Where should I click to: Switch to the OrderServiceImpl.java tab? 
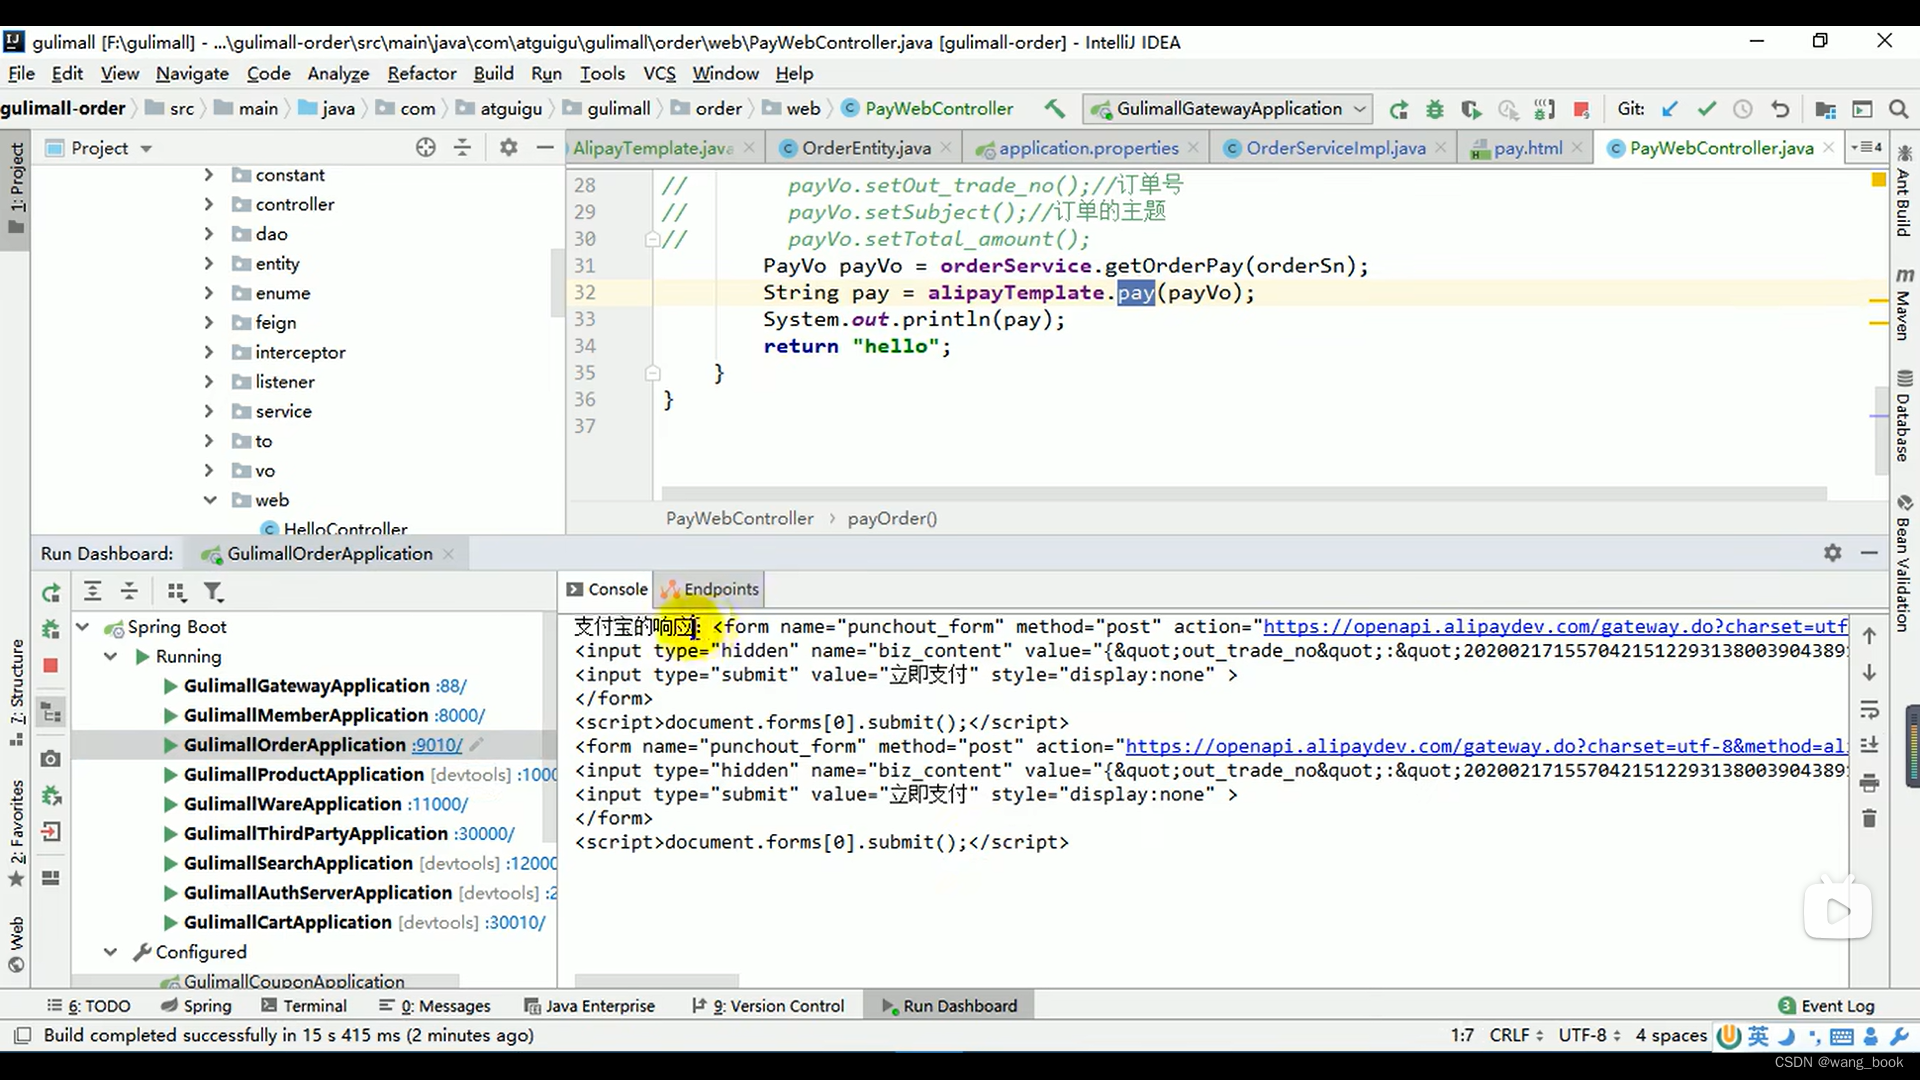point(1335,148)
